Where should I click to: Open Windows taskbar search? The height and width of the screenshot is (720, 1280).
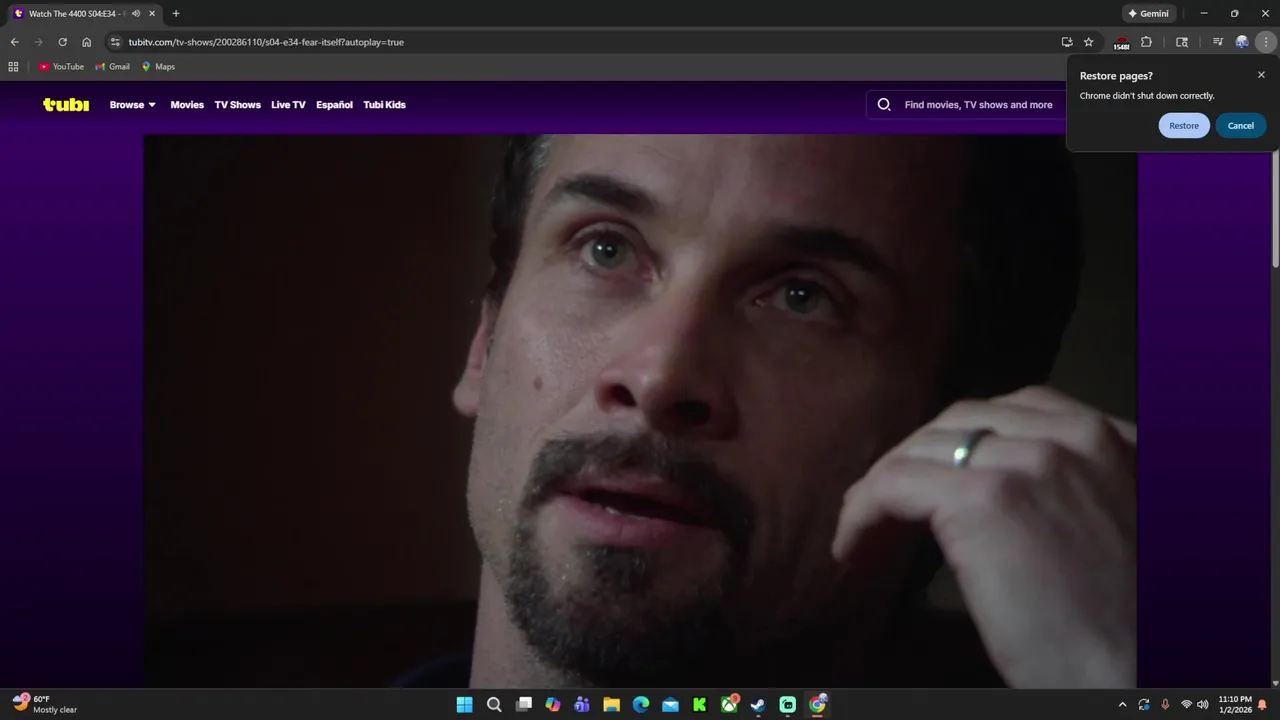[494, 705]
